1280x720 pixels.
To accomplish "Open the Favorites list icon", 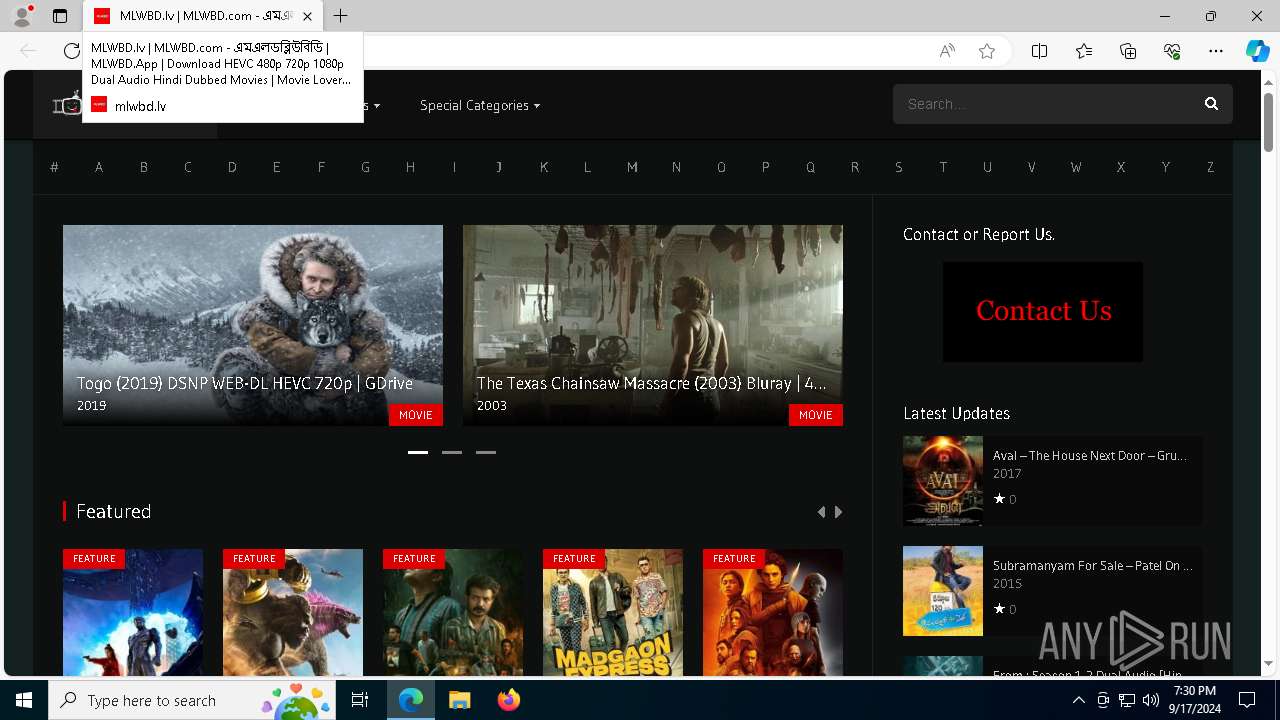I will coord(1084,51).
